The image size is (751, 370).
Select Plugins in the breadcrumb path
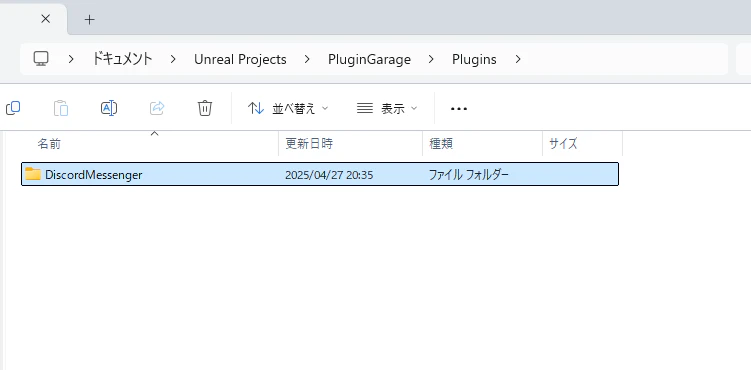coord(474,59)
